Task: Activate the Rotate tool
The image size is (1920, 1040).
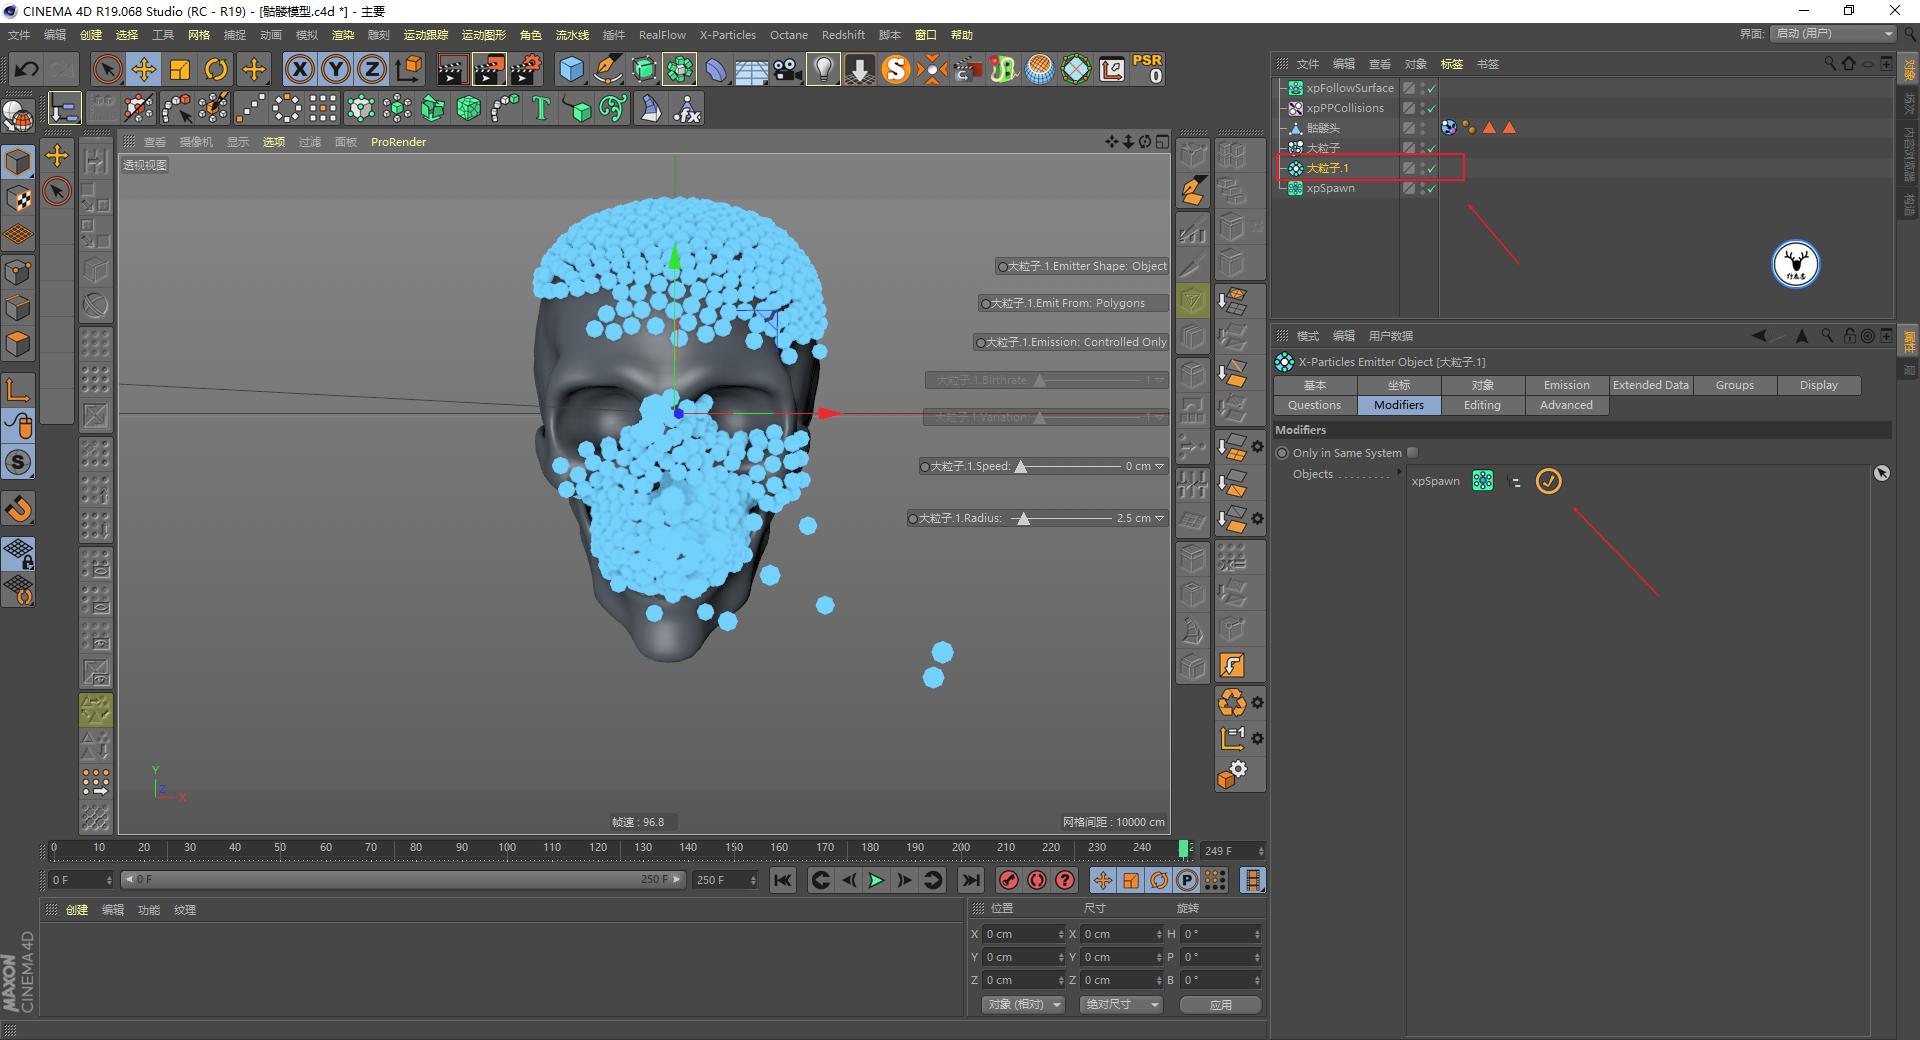Action: coord(217,69)
